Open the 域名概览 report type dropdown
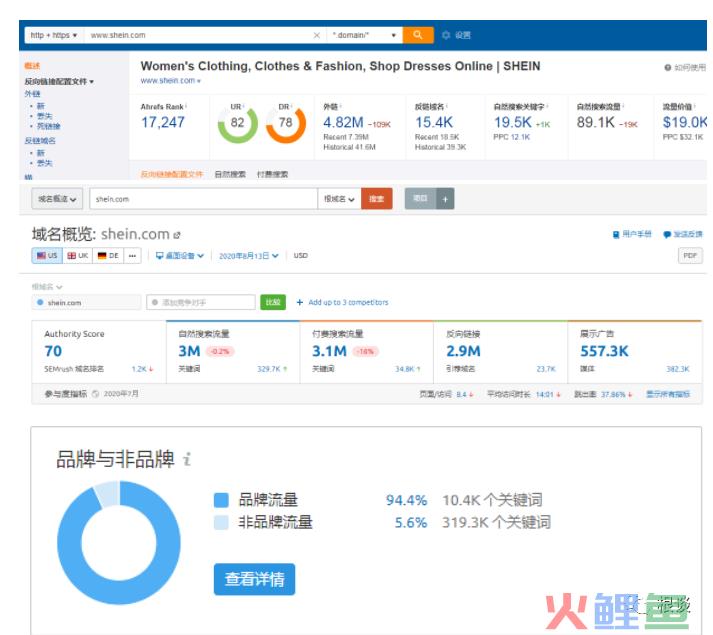This screenshot has height=635, width=713. (x=57, y=199)
